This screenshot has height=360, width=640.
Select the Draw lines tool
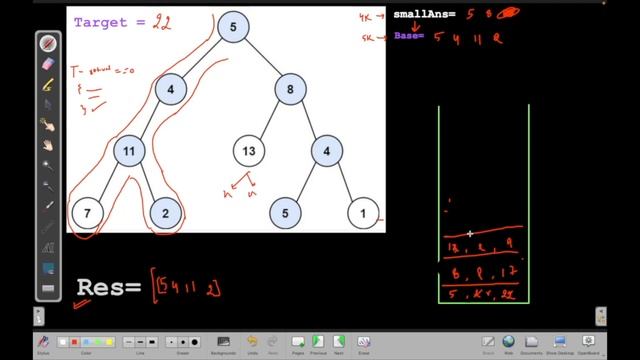[48, 227]
